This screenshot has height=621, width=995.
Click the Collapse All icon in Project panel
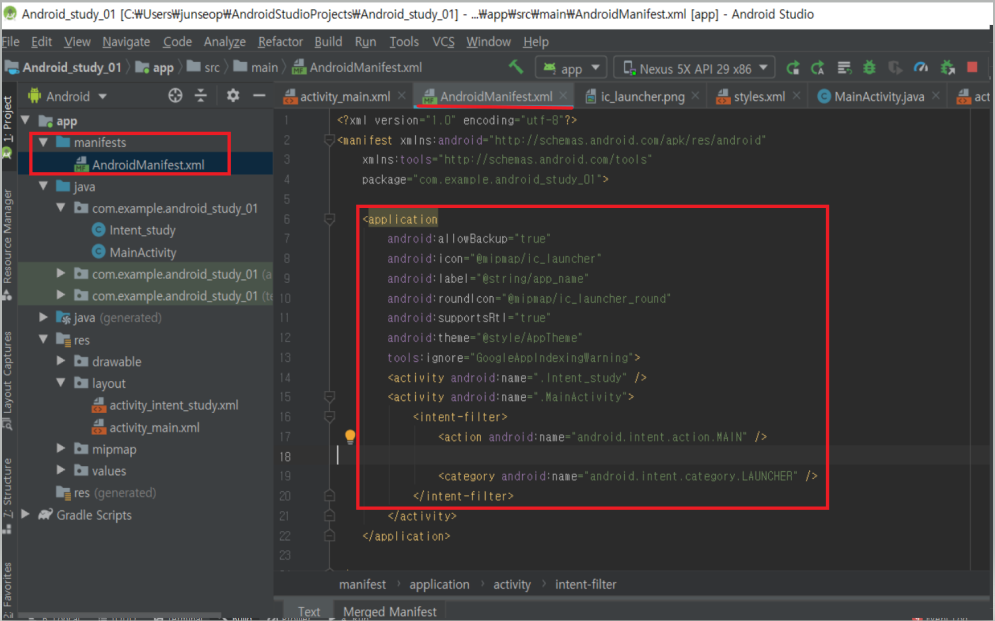click(201, 96)
